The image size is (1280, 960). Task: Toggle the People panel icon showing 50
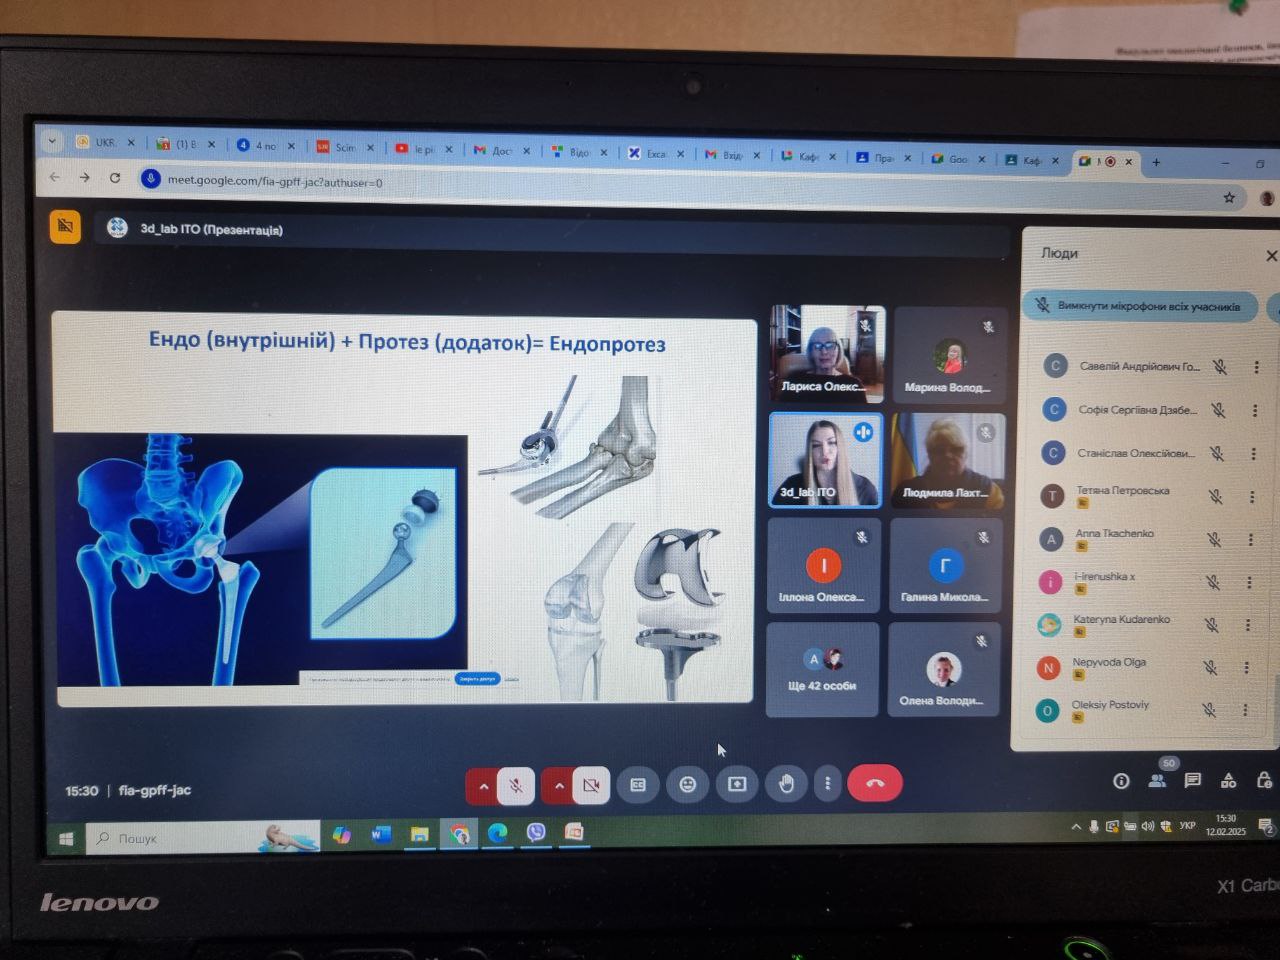tap(1158, 780)
